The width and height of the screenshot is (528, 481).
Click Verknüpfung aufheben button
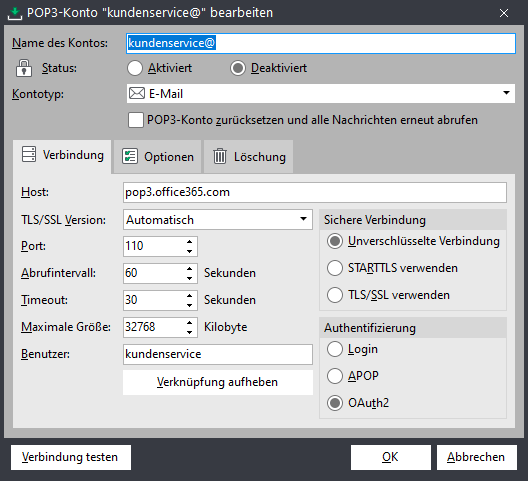click(218, 382)
